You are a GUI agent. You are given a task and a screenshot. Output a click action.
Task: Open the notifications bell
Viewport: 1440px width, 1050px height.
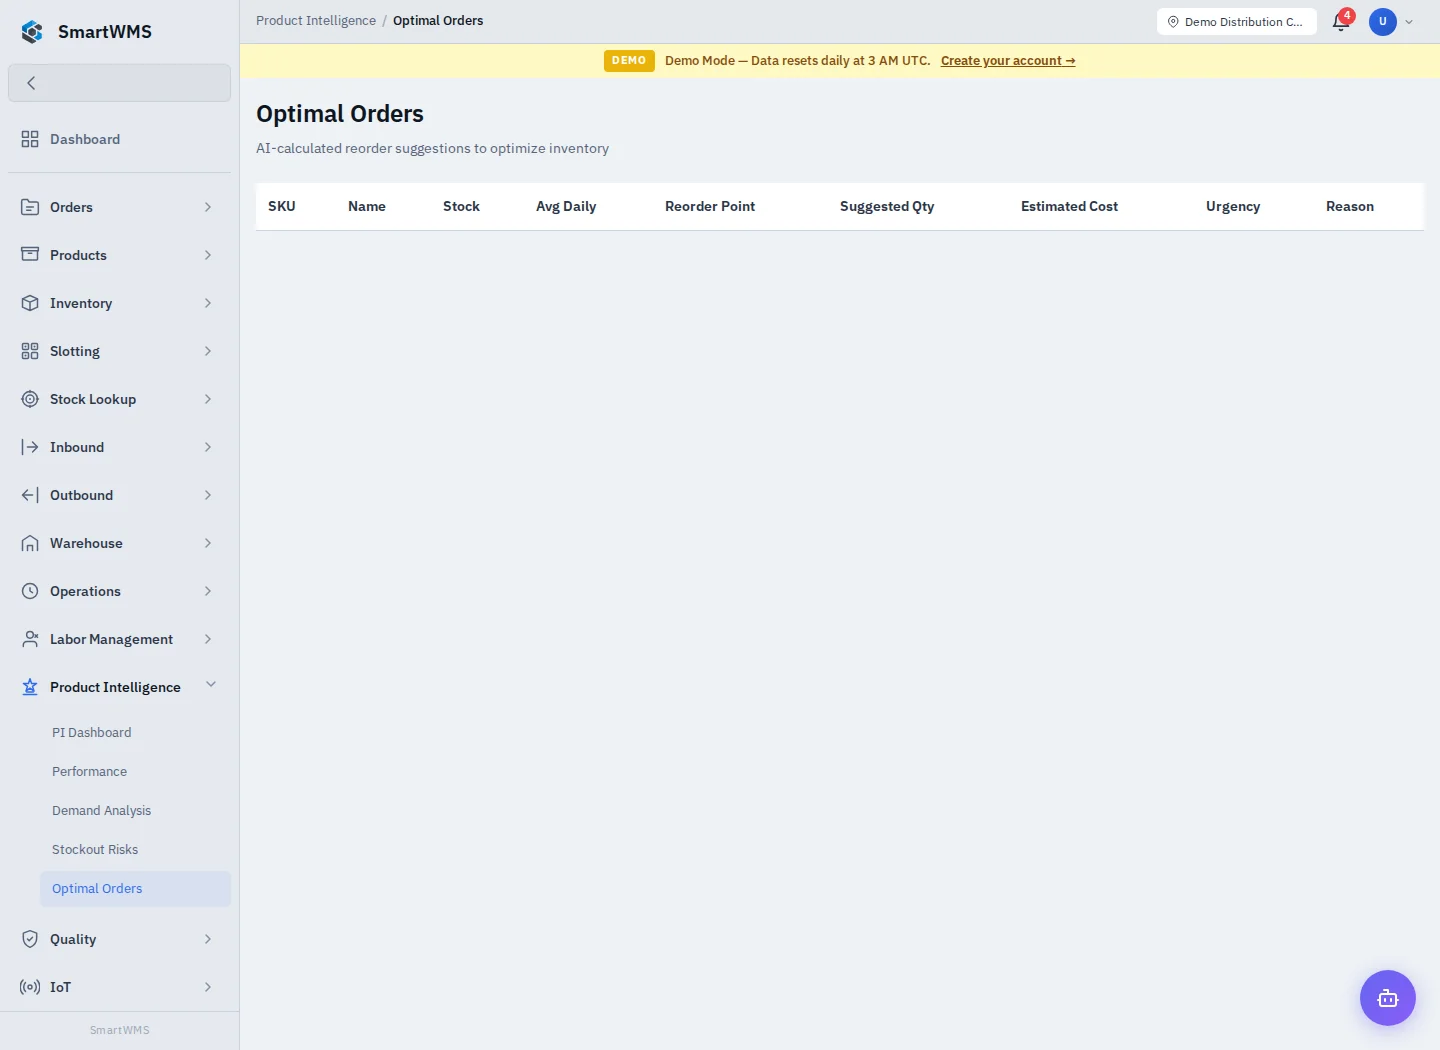click(x=1341, y=22)
